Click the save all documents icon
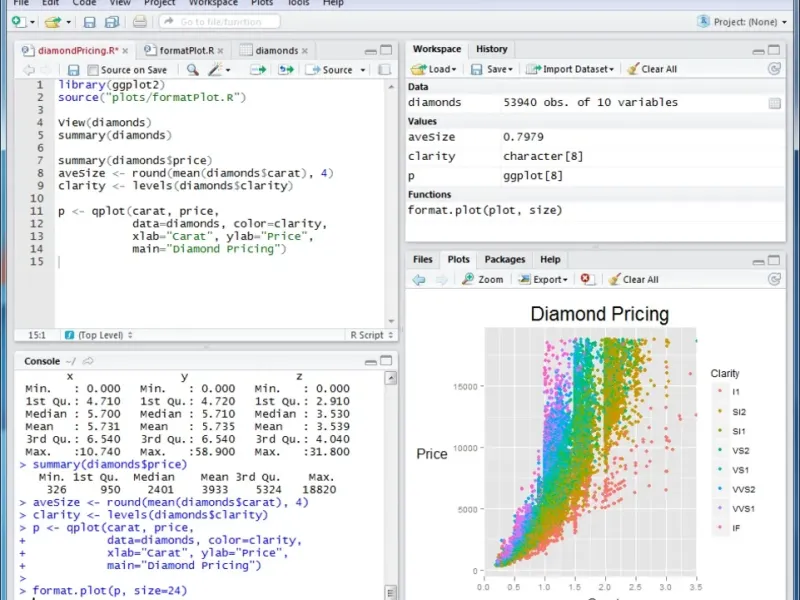This screenshot has width=800, height=600. click(x=112, y=22)
